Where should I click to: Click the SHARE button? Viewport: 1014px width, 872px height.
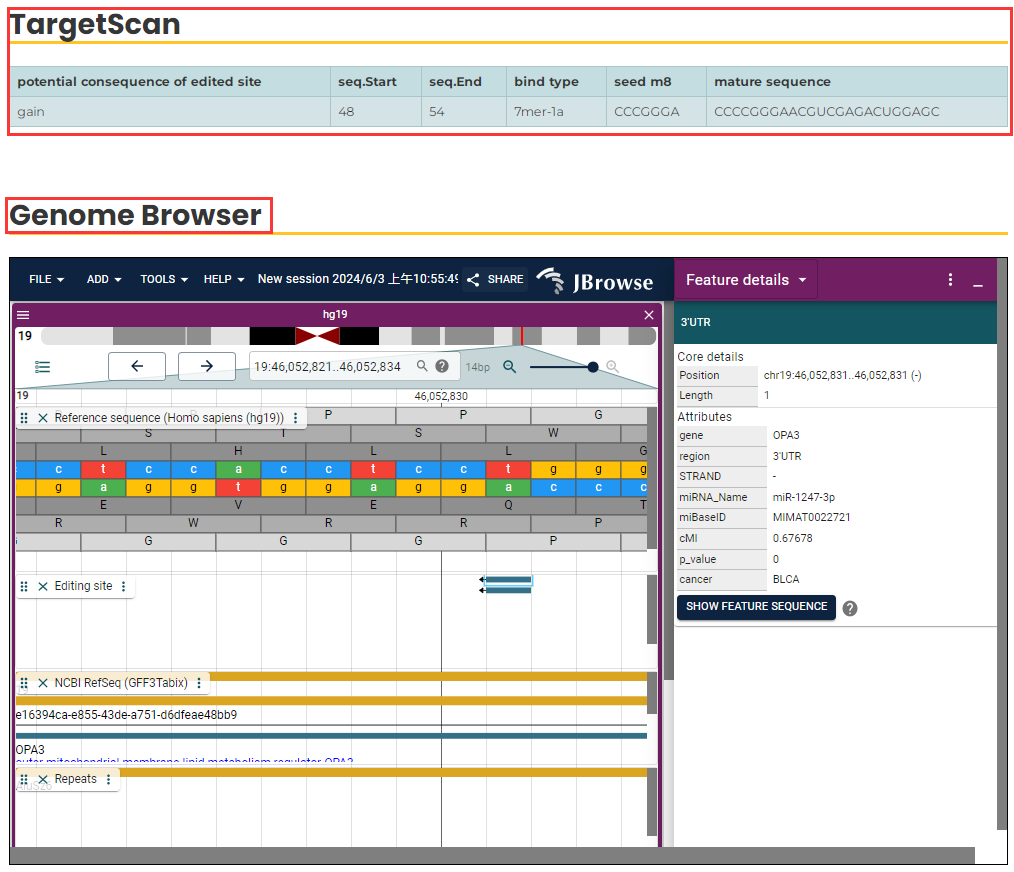495,279
